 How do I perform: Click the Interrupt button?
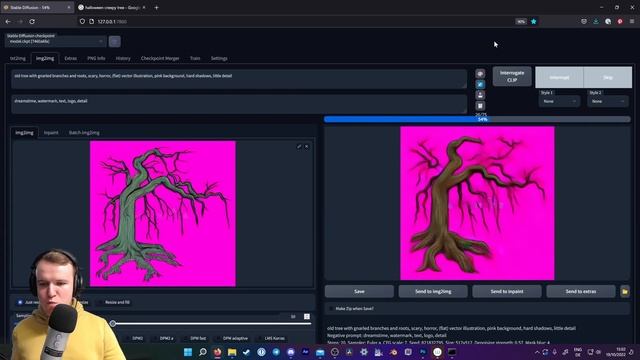tap(559, 77)
